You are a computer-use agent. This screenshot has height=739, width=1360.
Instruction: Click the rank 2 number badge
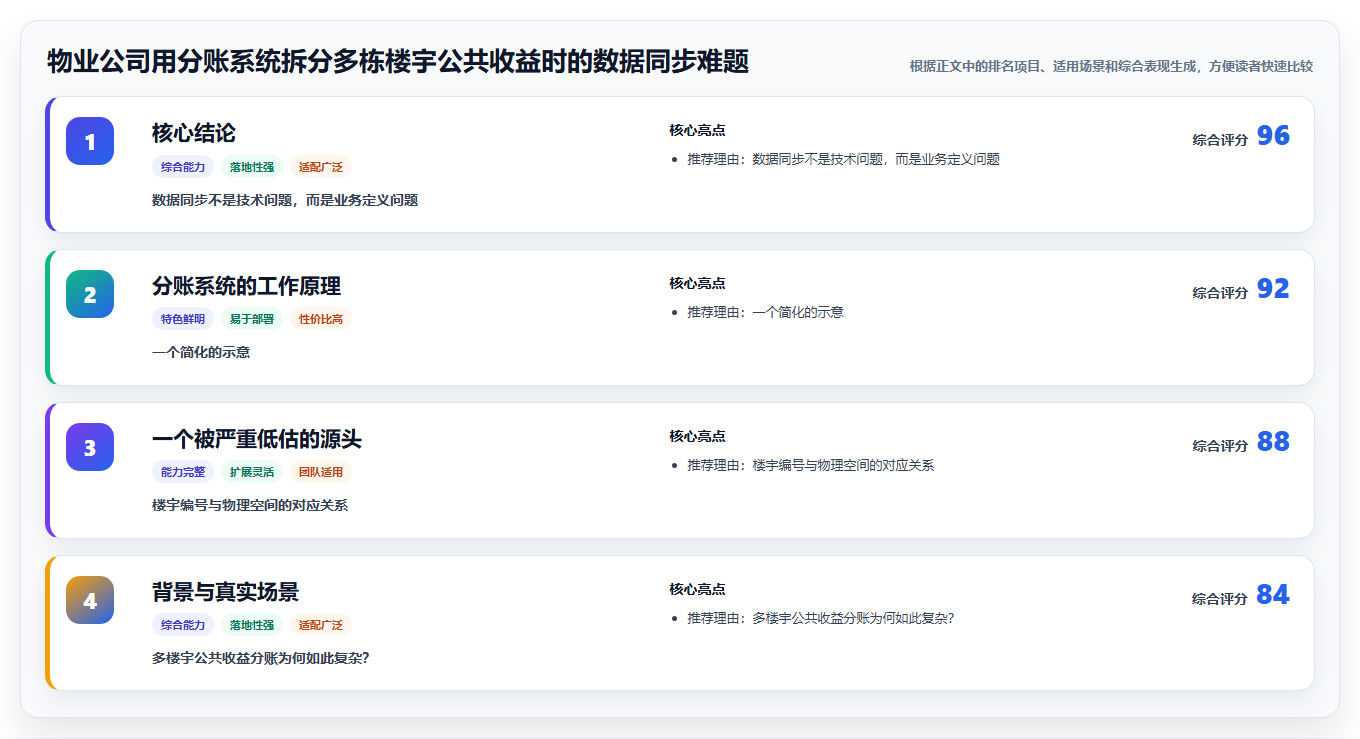point(90,294)
